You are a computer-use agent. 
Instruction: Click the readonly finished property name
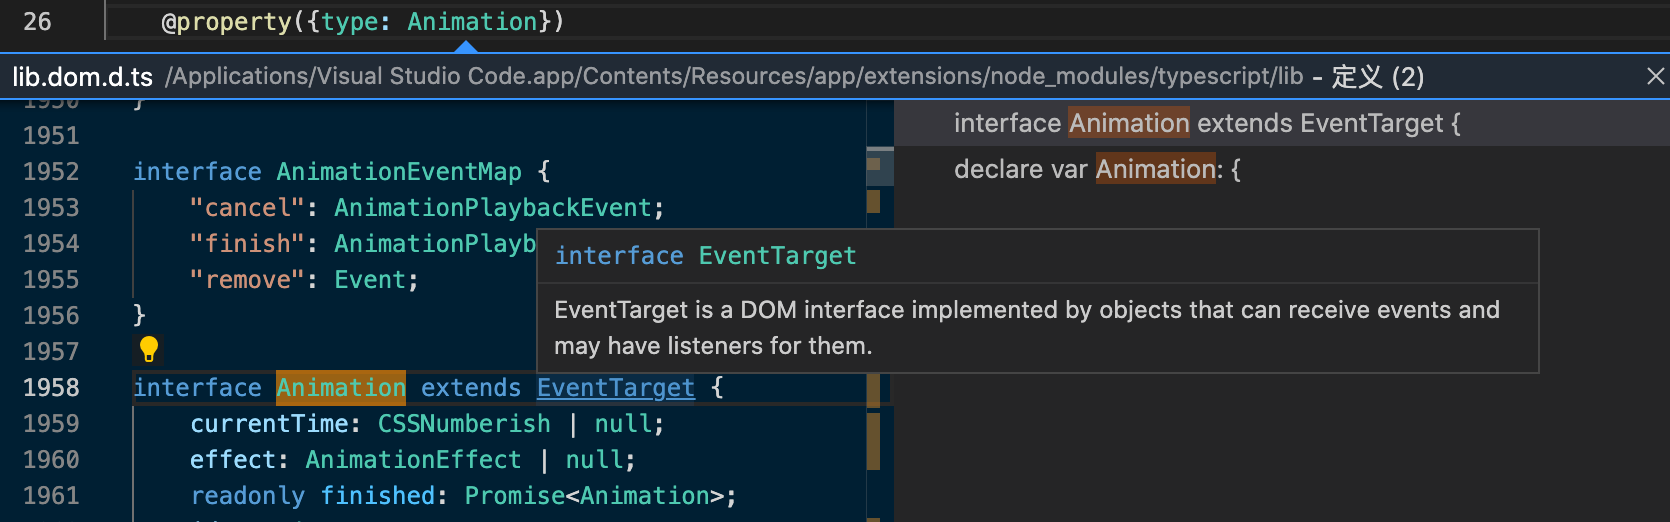pyautogui.click(x=377, y=496)
